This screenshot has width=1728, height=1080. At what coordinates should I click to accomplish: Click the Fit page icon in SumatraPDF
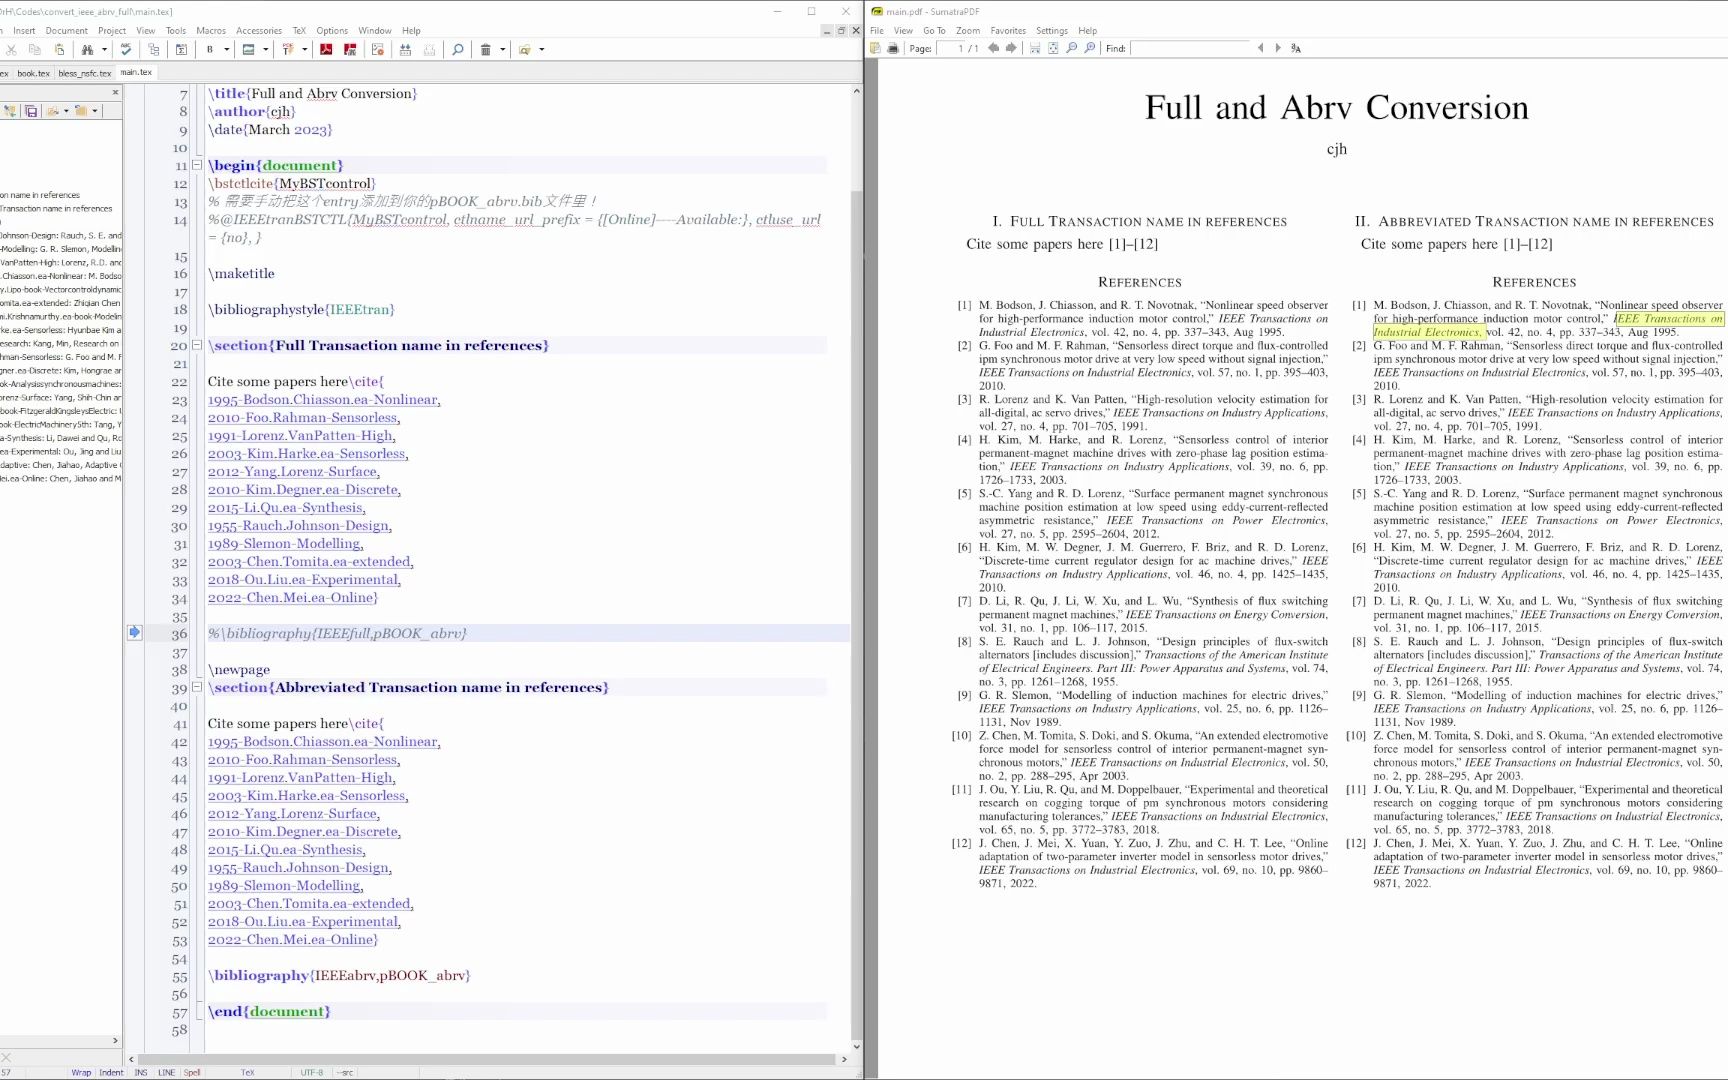click(x=1053, y=48)
